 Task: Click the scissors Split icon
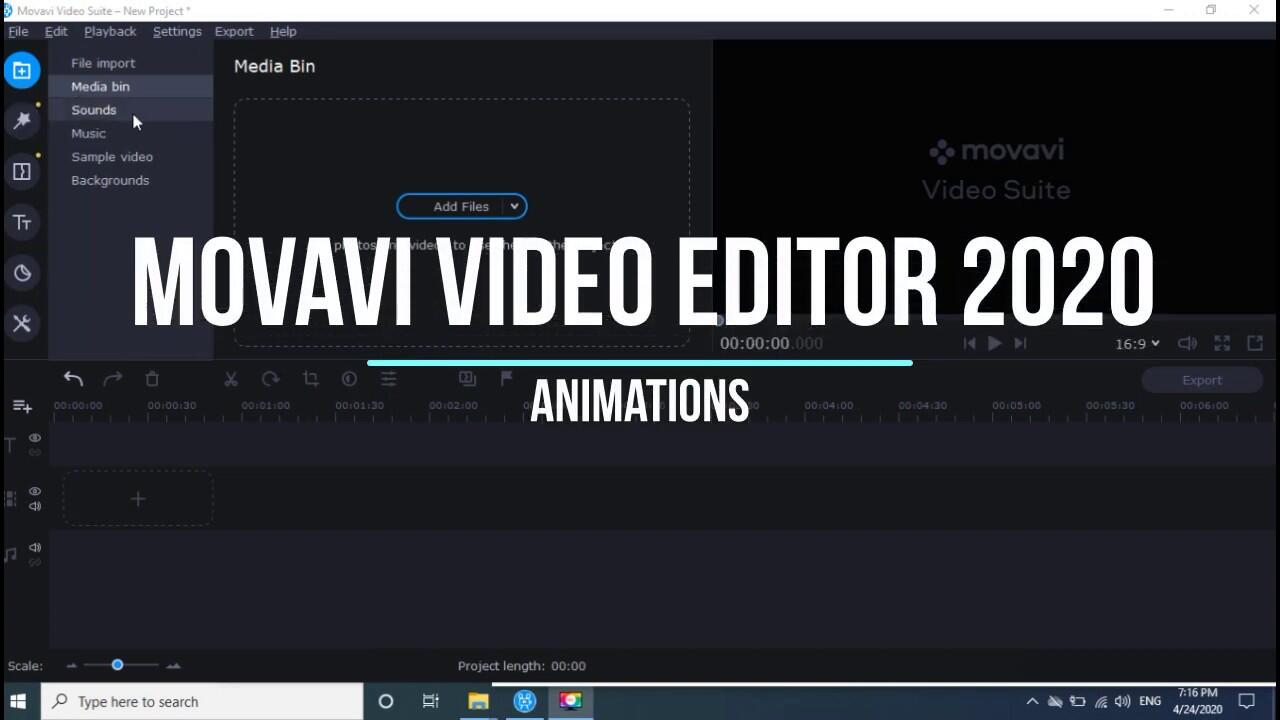(x=231, y=379)
